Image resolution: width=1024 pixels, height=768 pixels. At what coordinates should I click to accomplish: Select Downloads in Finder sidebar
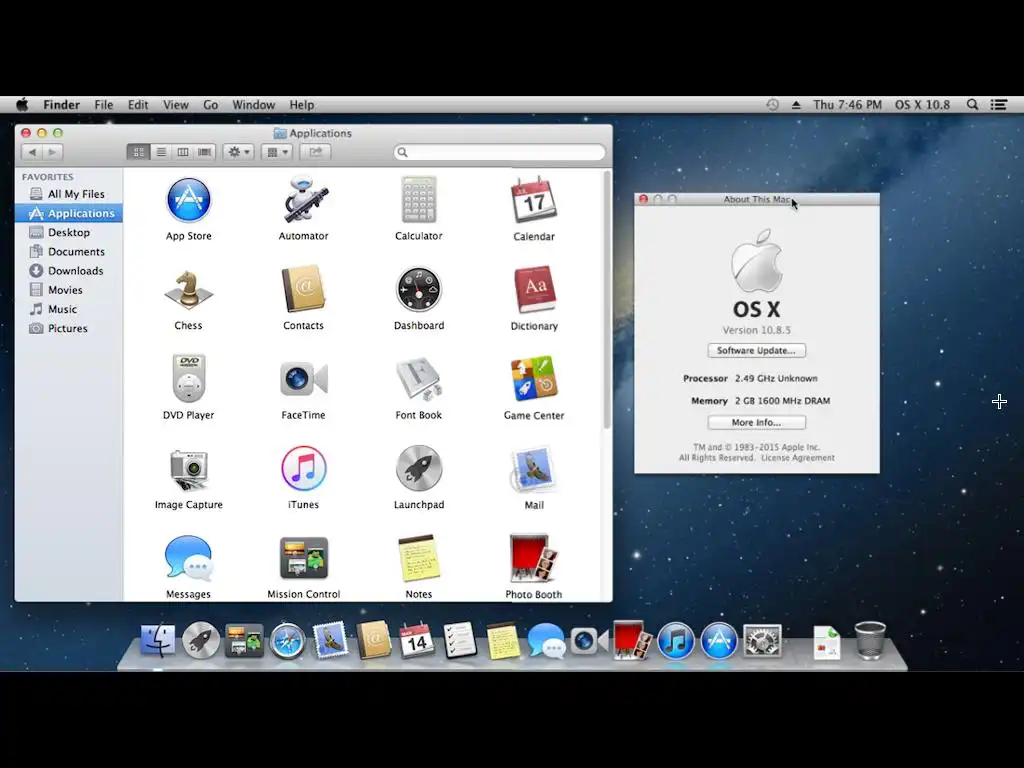tap(68, 270)
